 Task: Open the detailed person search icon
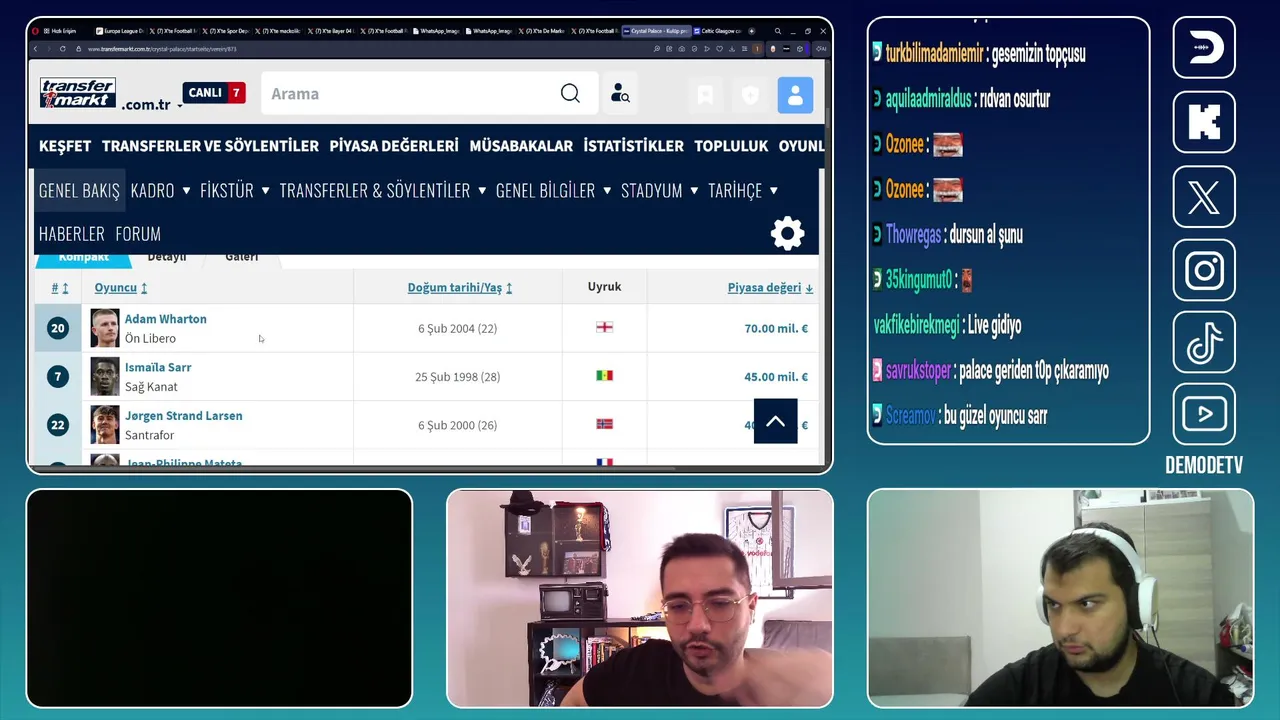click(x=620, y=94)
